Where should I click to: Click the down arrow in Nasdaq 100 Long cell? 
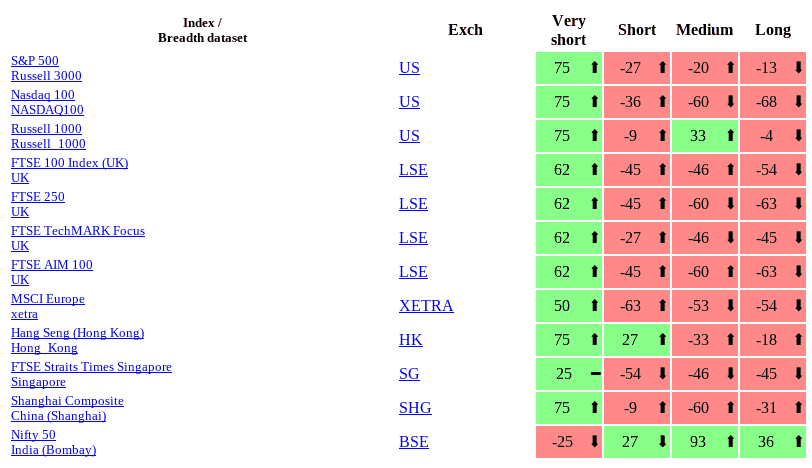click(x=798, y=102)
